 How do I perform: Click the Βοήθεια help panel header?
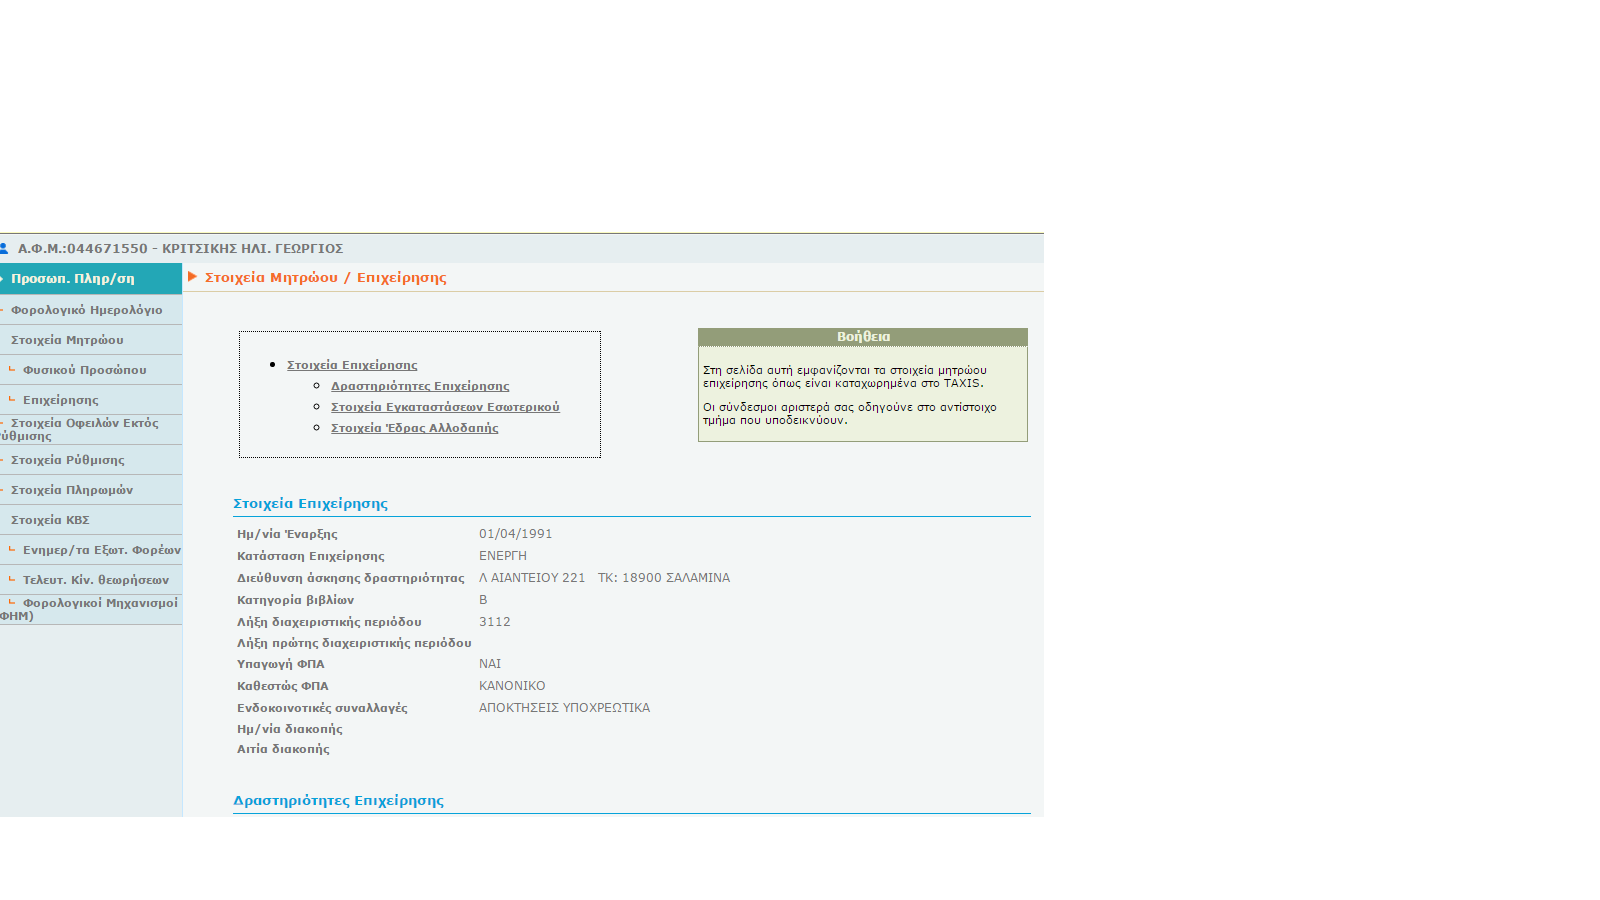tap(863, 337)
